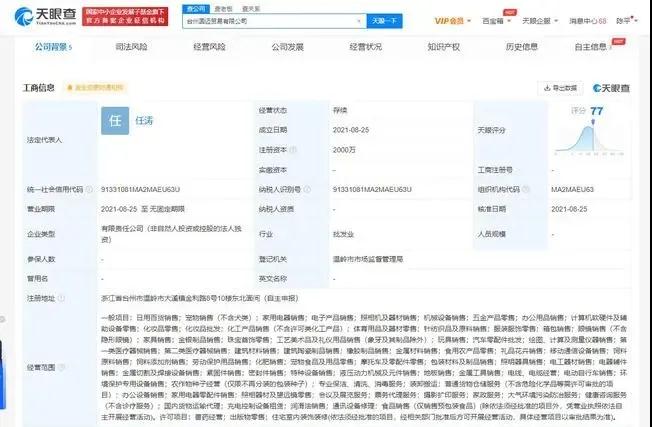Open 消息中心 notifications
The width and height of the screenshot is (652, 427).
pos(588,21)
